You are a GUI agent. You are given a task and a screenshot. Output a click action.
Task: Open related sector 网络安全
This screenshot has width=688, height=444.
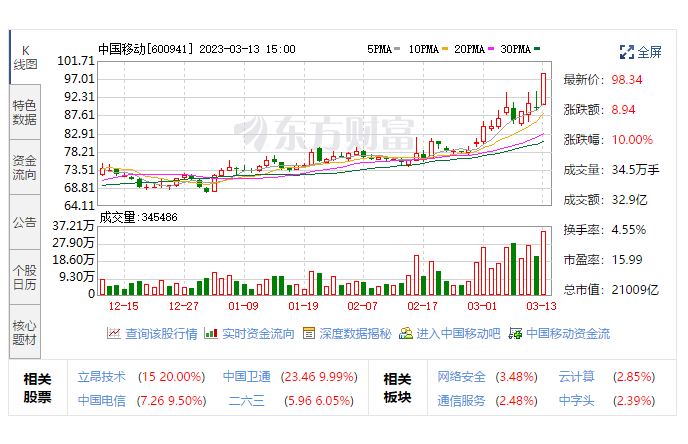click(x=461, y=376)
